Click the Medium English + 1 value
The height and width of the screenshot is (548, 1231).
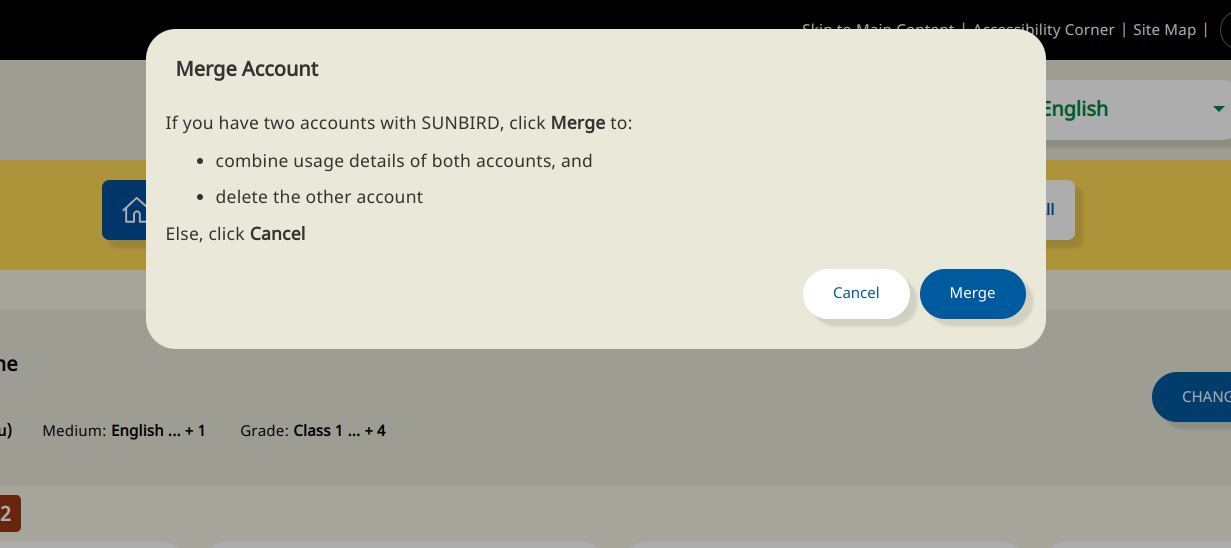coord(158,431)
